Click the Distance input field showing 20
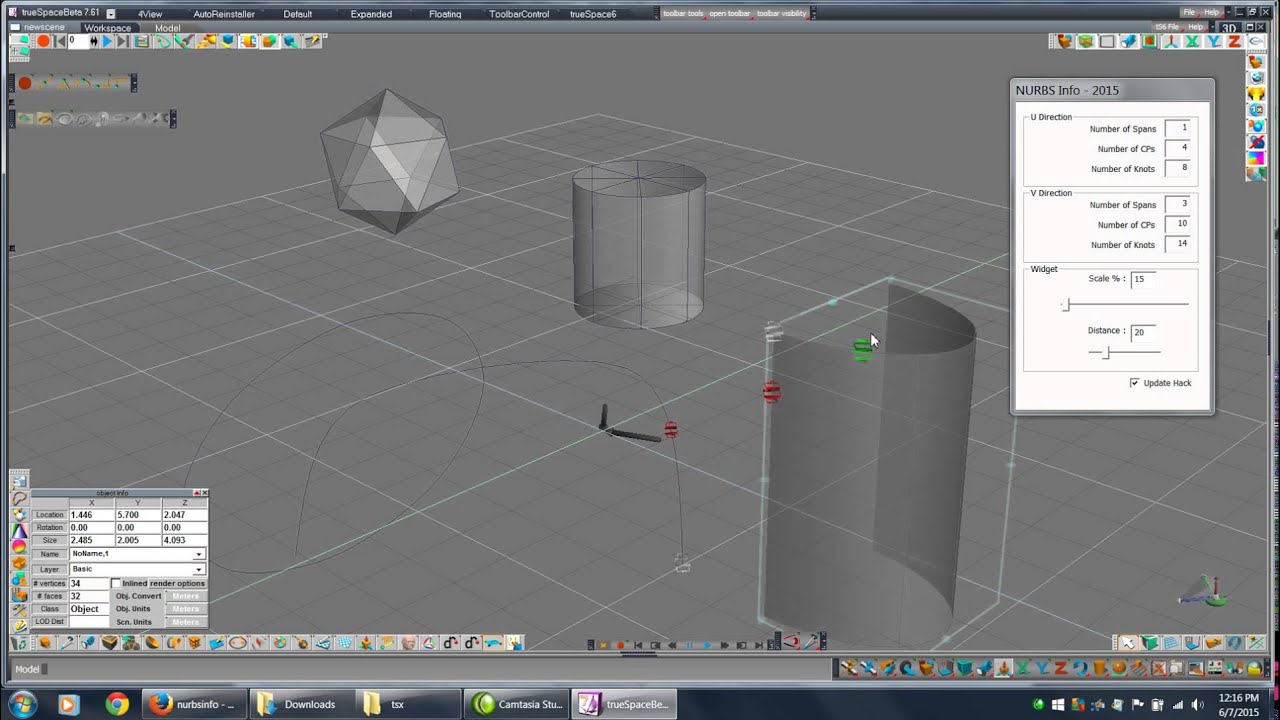 pyautogui.click(x=1143, y=332)
